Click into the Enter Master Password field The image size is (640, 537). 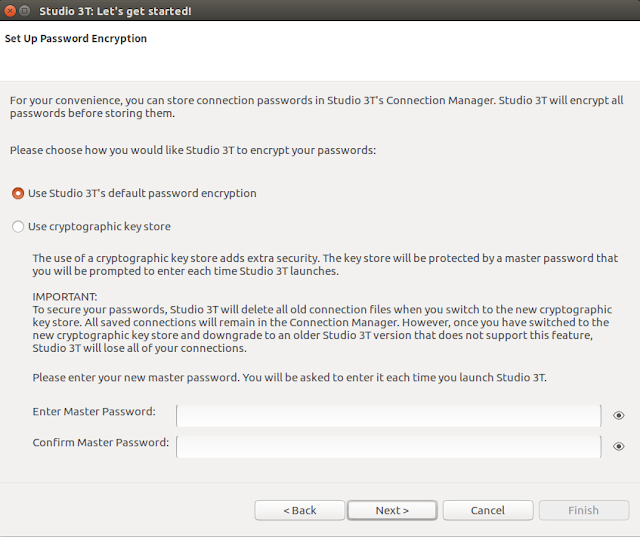388,416
